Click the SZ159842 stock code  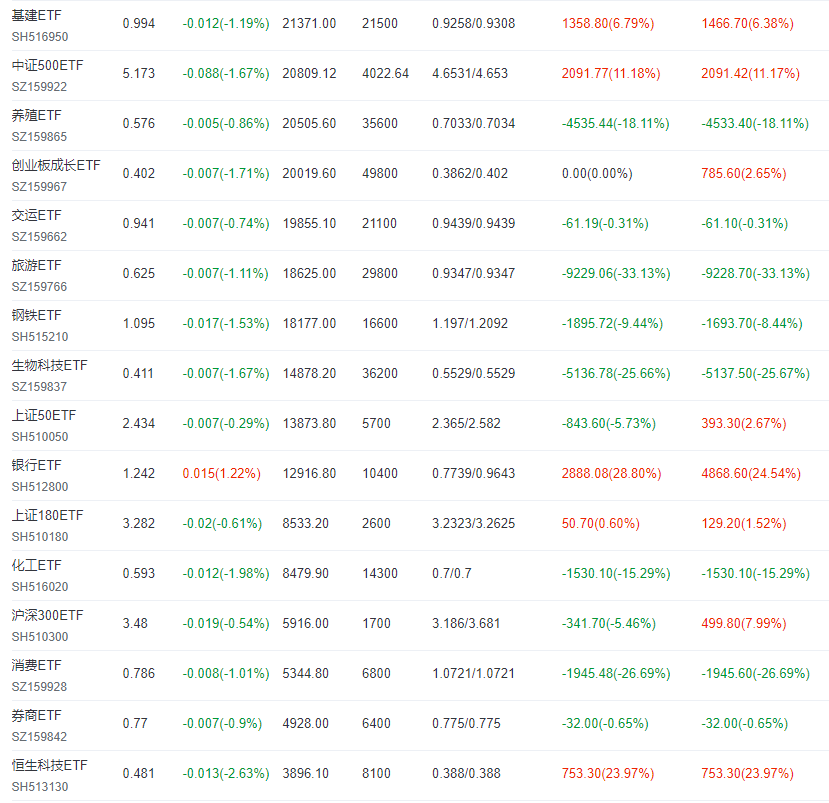click(x=39, y=737)
